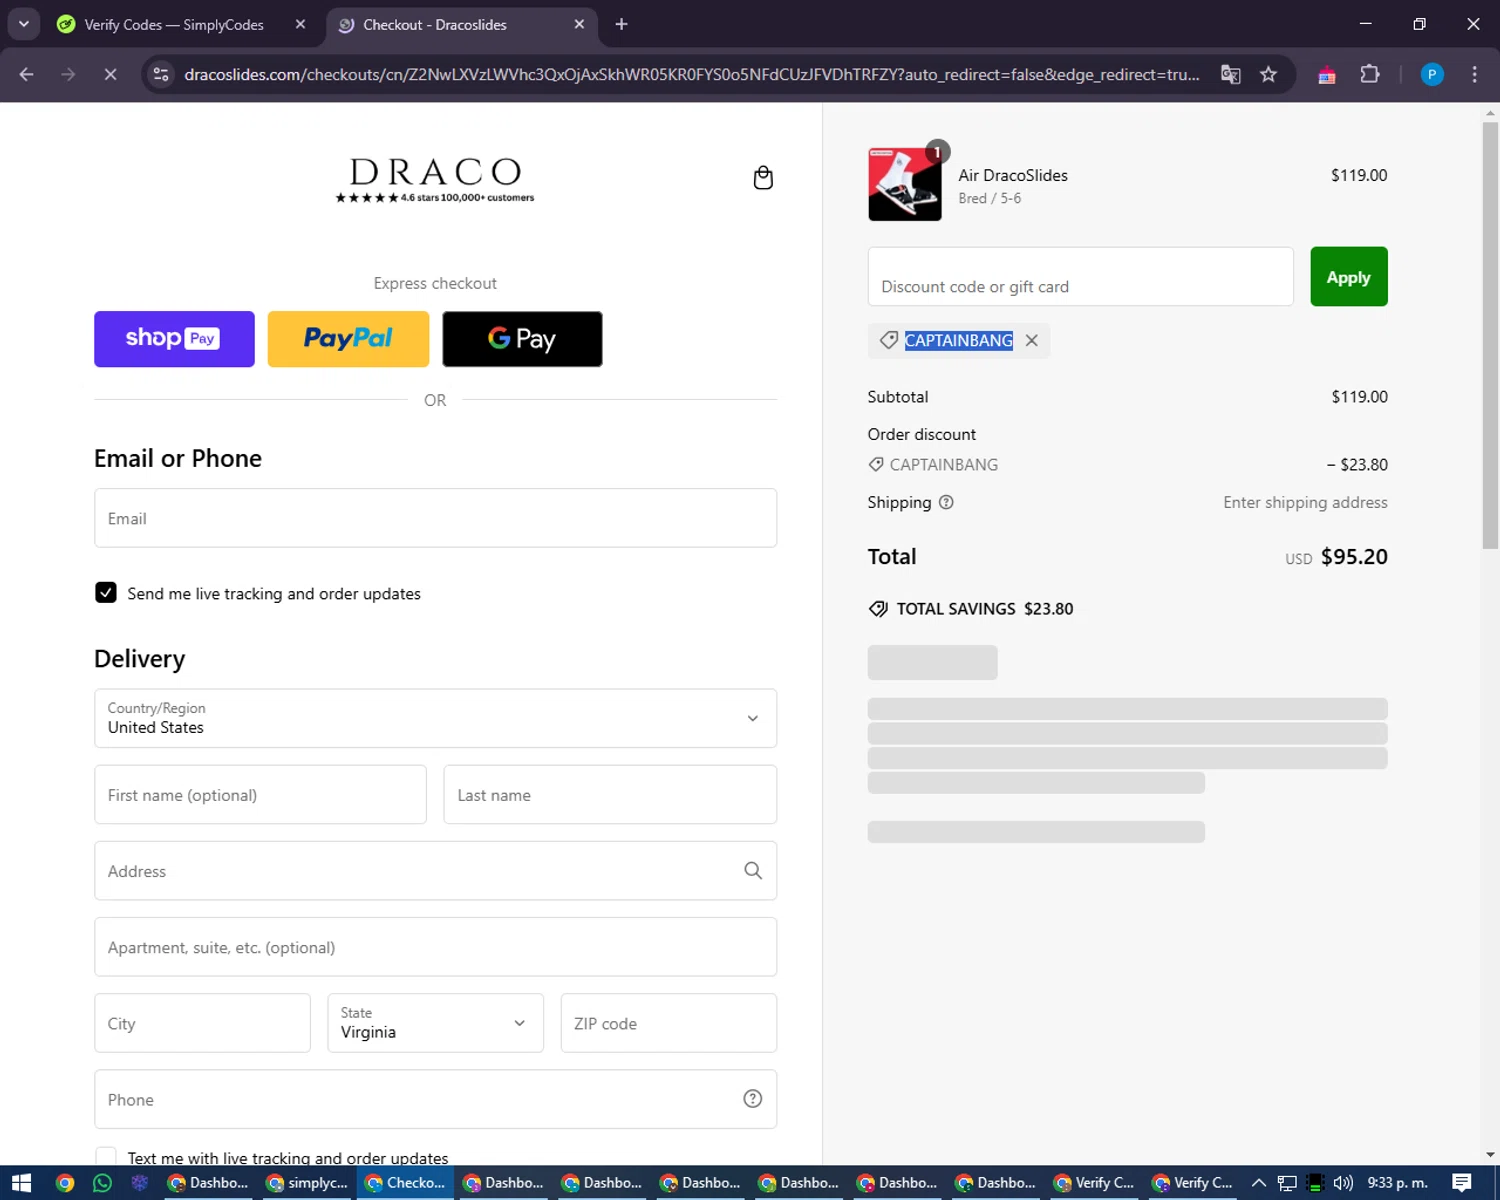Open the phone field help icon
This screenshot has width=1500, height=1200.
click(753, 1099)
